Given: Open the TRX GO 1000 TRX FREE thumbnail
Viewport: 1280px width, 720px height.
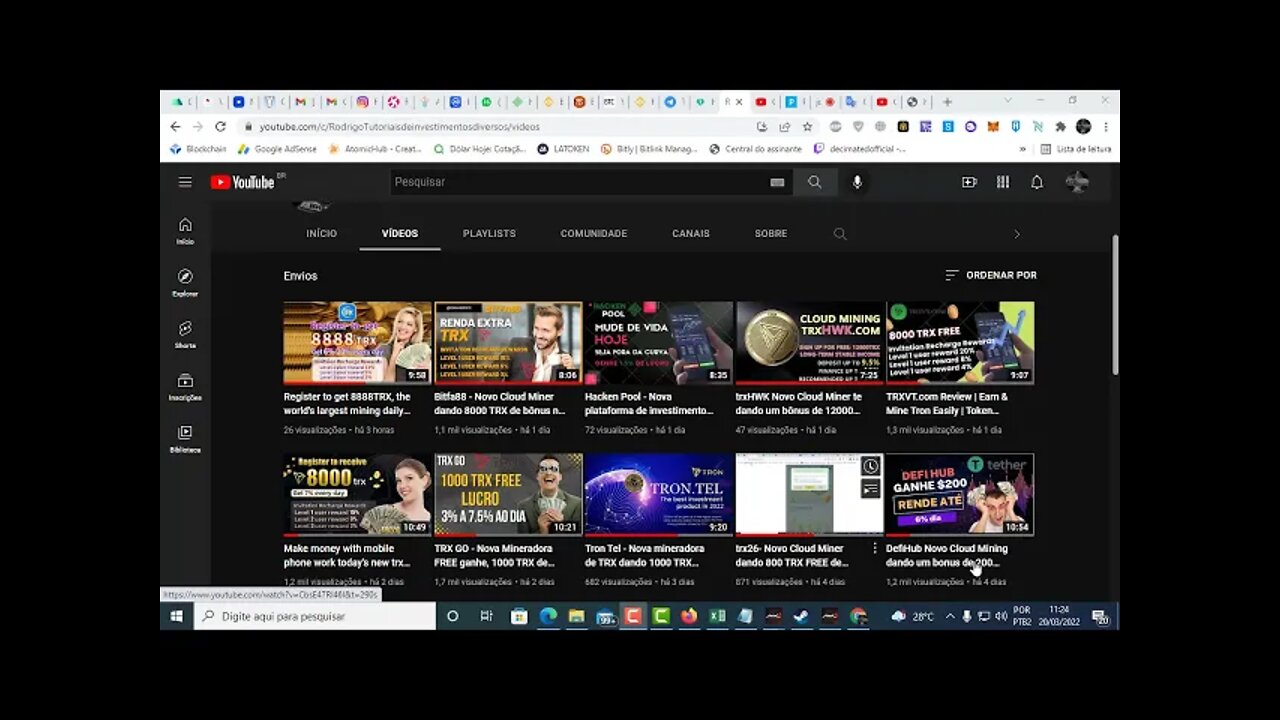Looking at the screenshot, I should click(x=508, y=494).
